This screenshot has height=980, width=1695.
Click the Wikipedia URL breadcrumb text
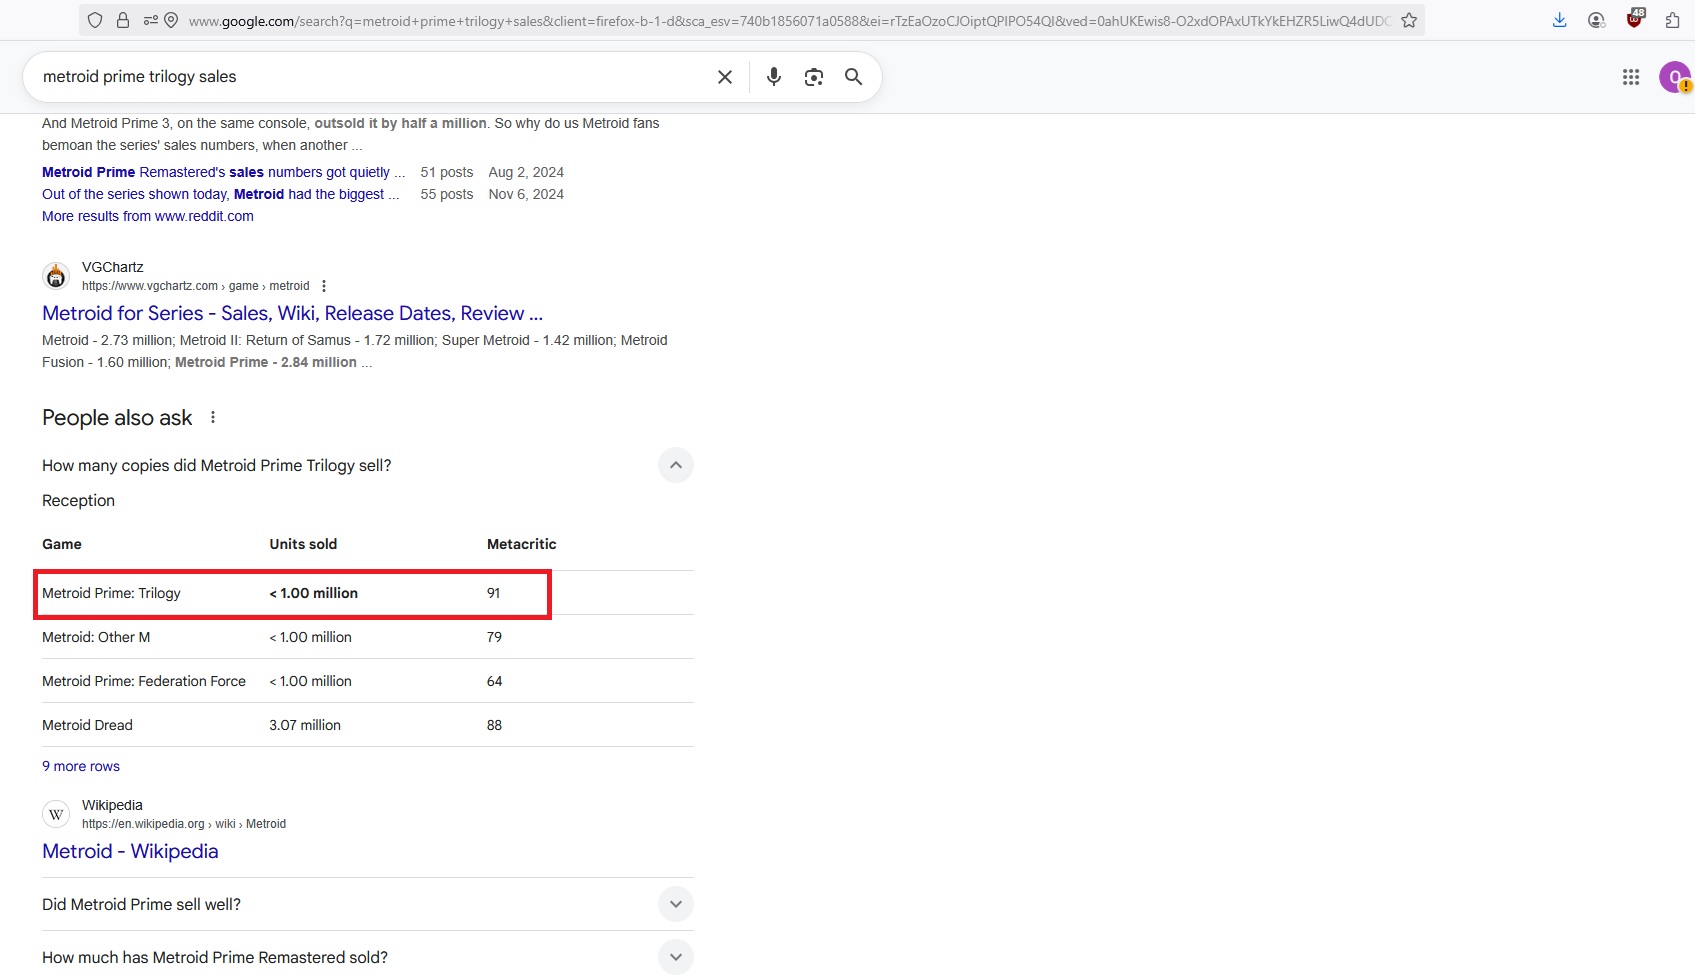tap(184, 824)
